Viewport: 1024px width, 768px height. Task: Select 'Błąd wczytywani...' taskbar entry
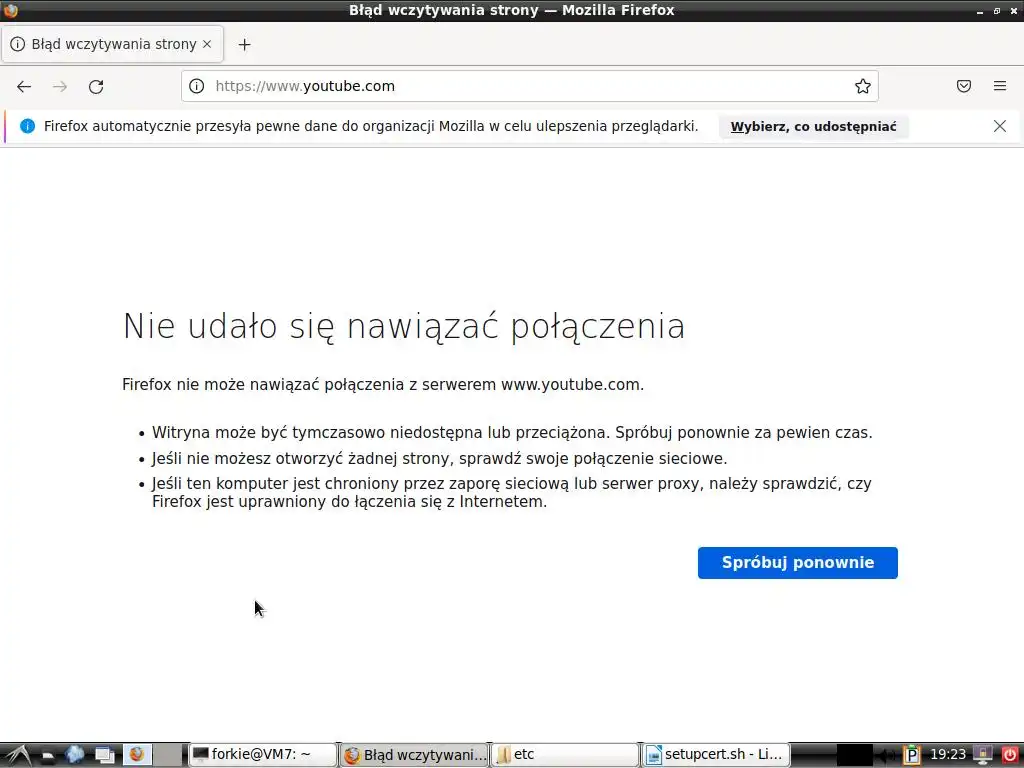[414, 755]
